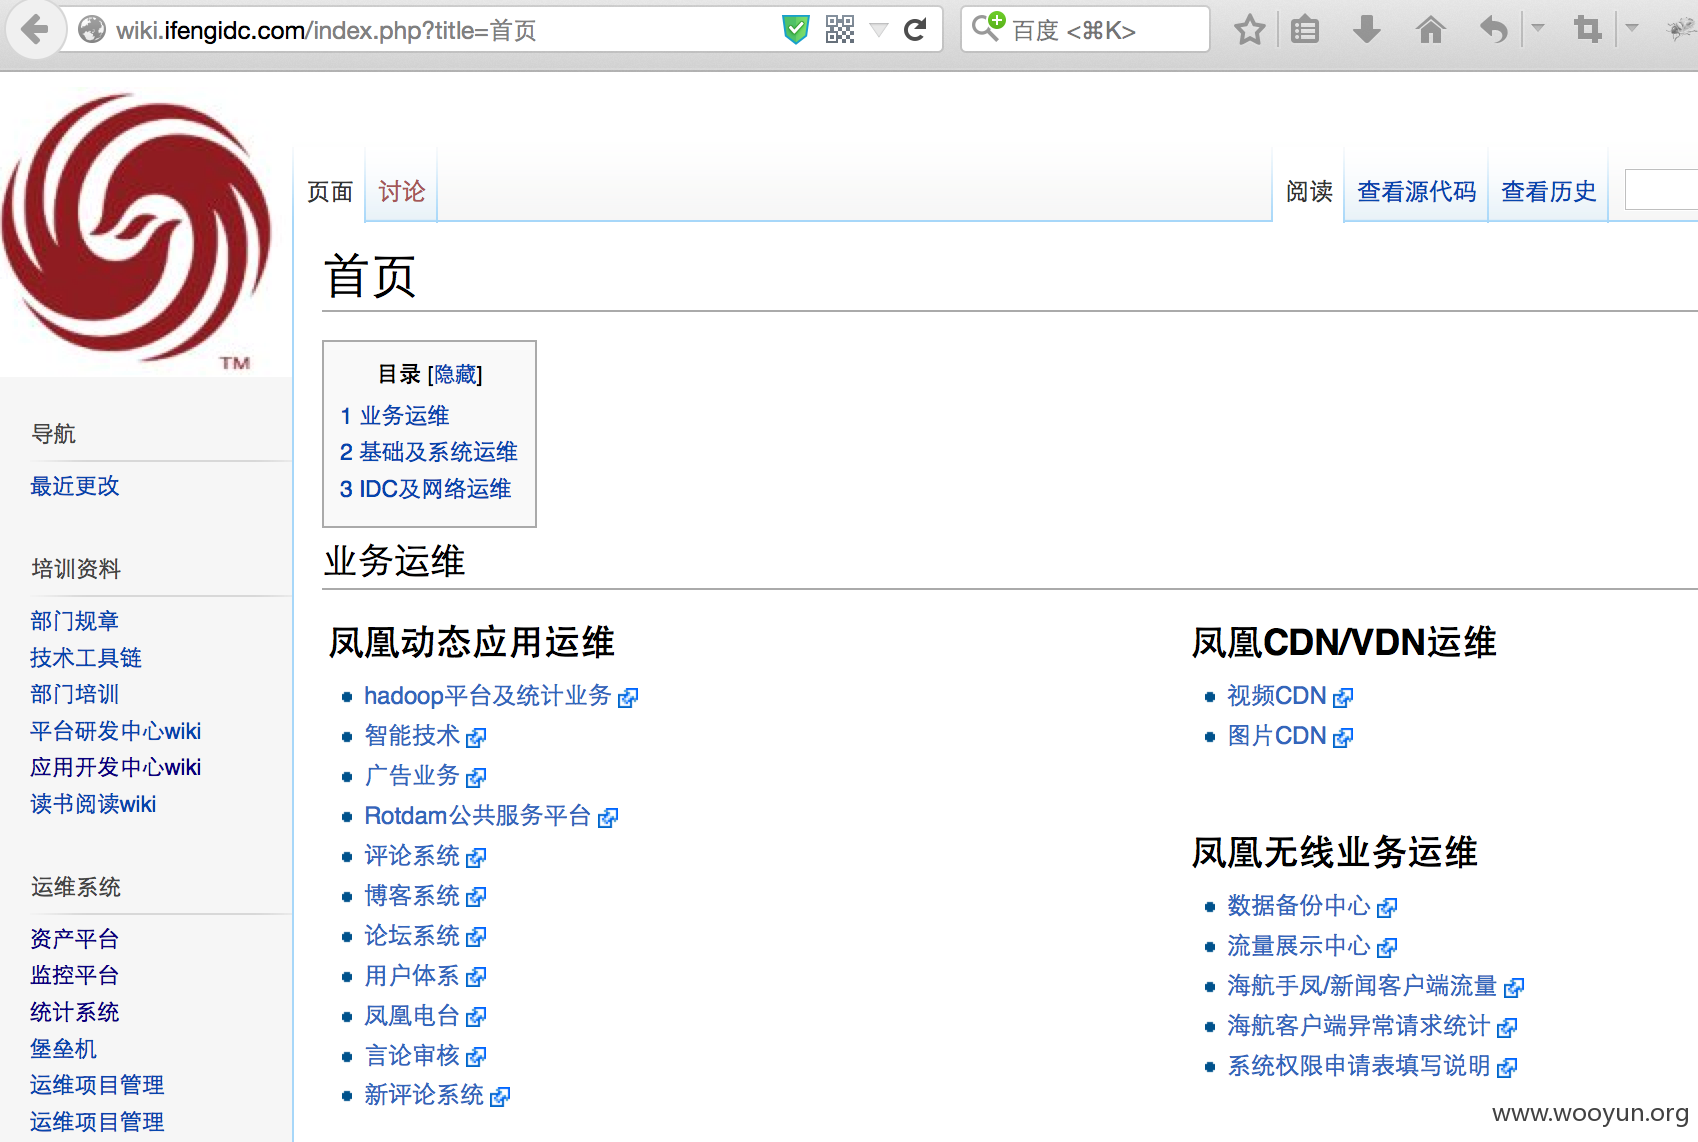Reload the page with the refresh icon
This screenshot has width=1698, height=1142.
pyautogui.click(x=915, y=30)
